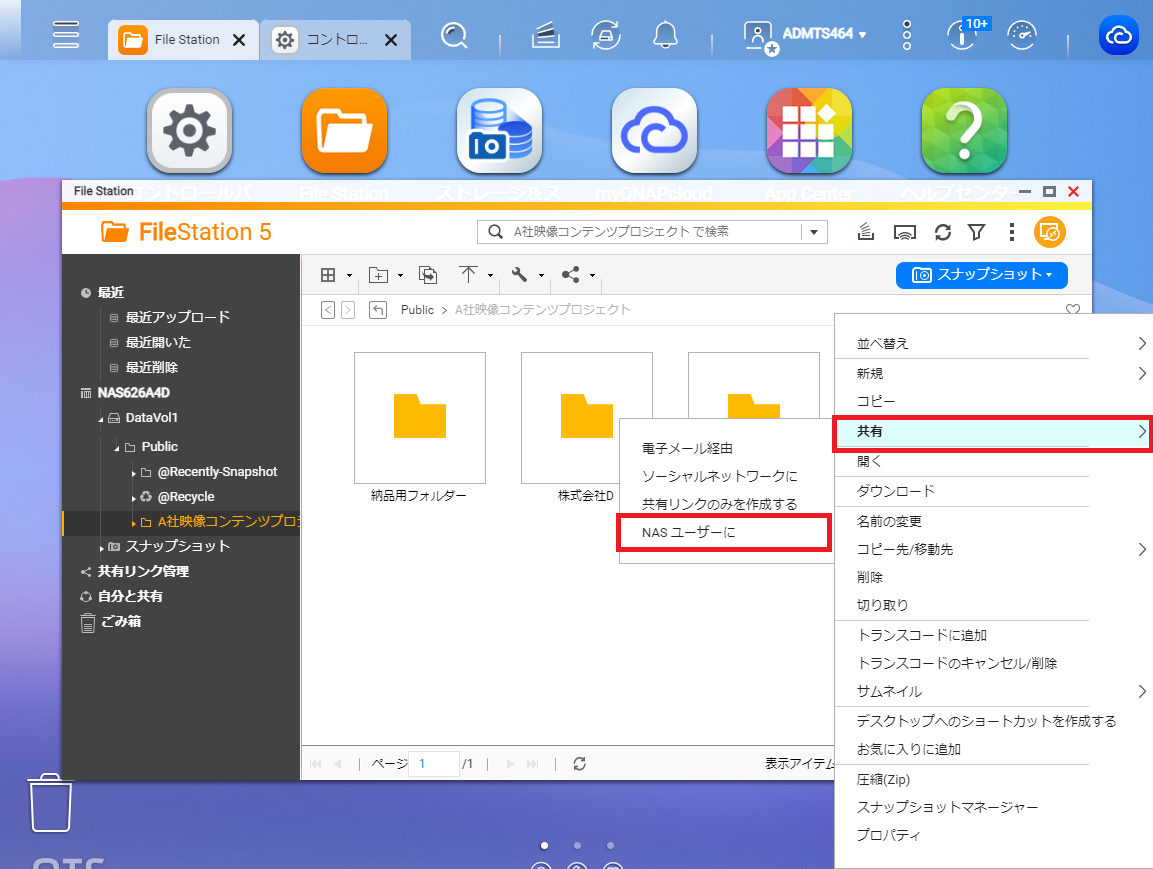Screen dimensions: 1153x869
Task: Launch the App Center desktop icon
Action: (x=810, y=131)
